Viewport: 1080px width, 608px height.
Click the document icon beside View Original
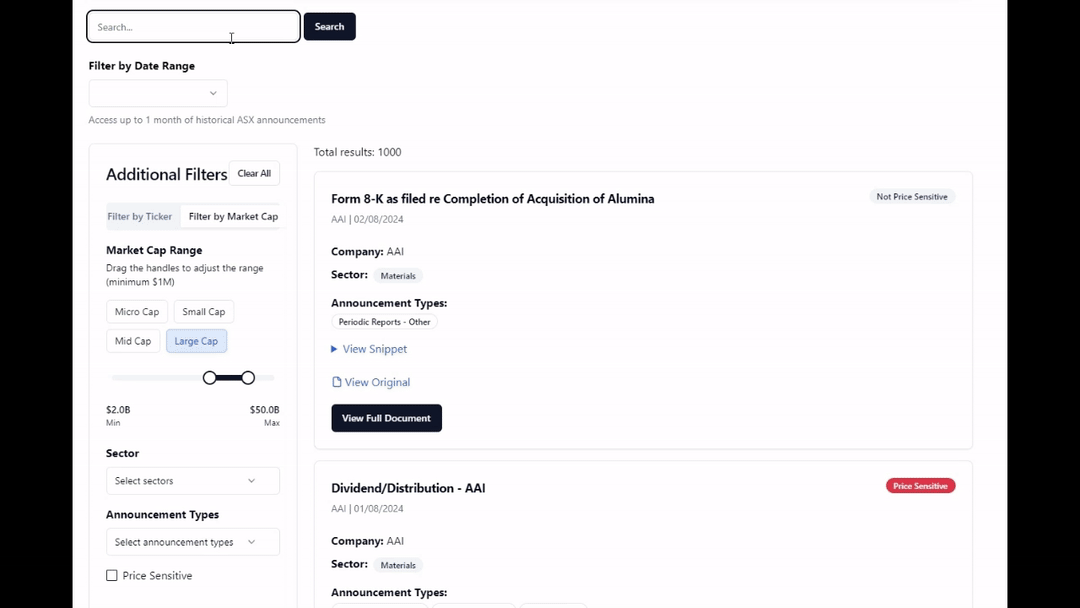coord(336,382)
